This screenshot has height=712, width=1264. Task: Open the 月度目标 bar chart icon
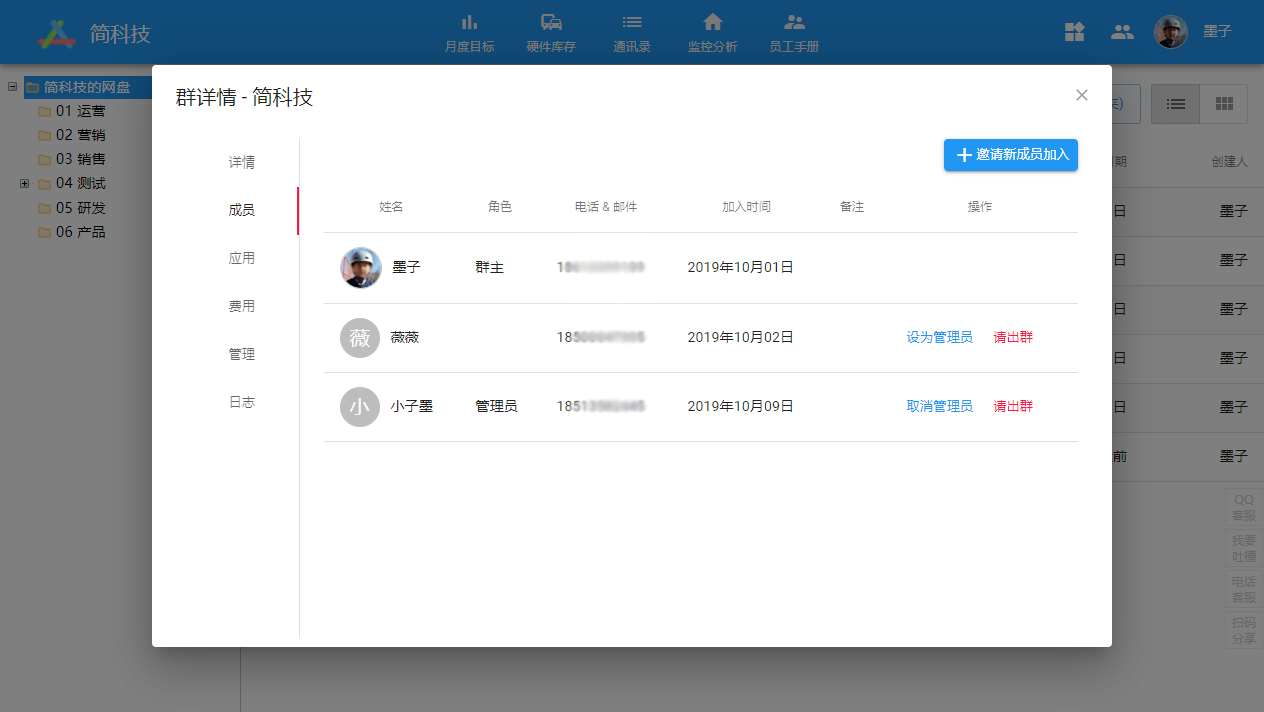tap(469, 23)
